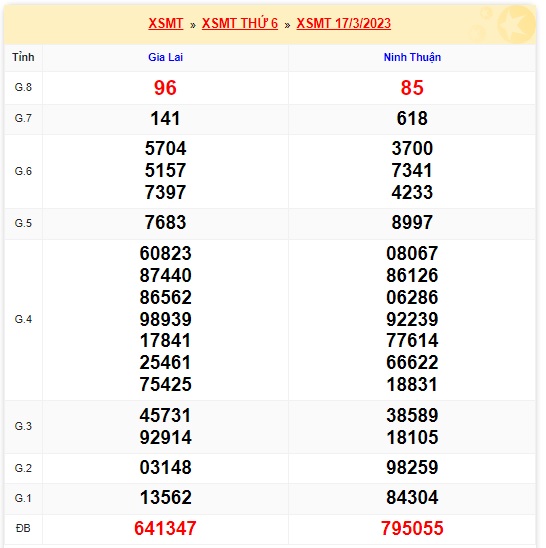Select Ninh Thuận G.5 result 8997

pos(412,223)
